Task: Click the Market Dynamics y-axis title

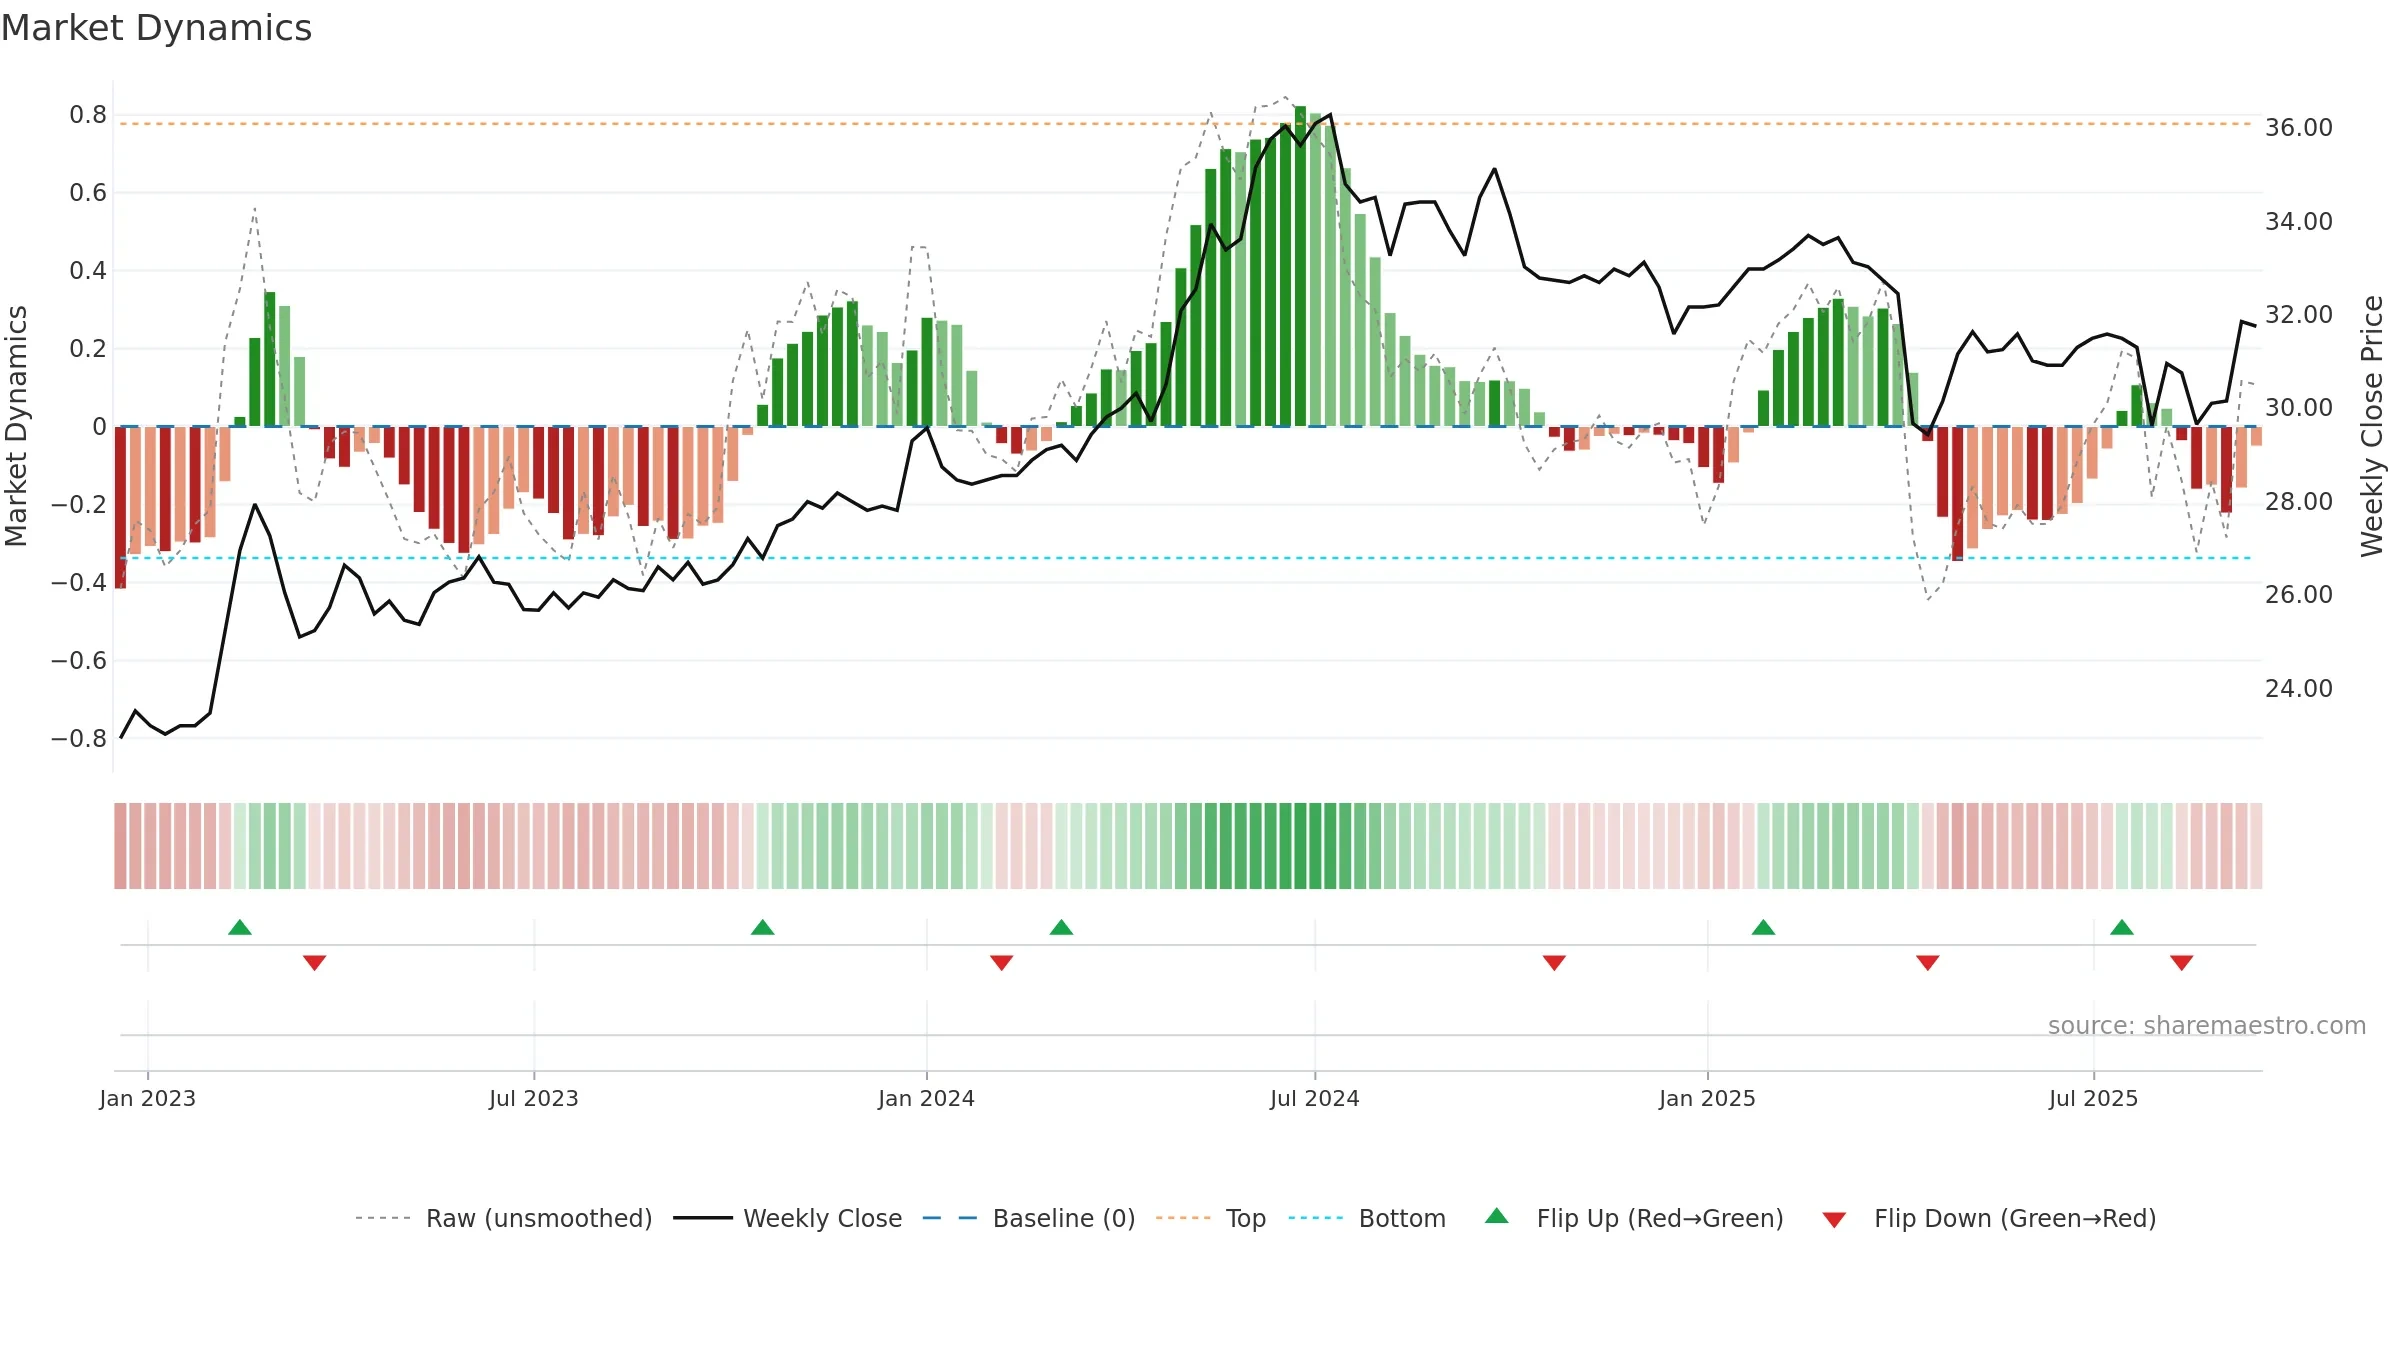Action: (x=16, y=426)
